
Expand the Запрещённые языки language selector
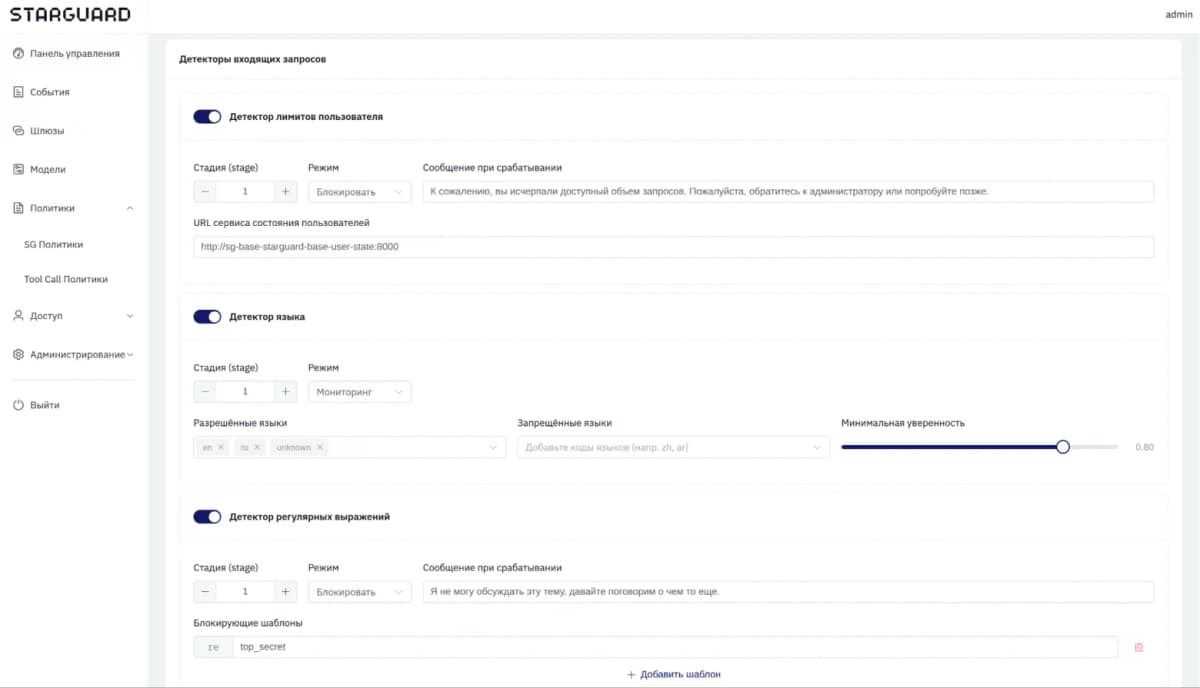673,448
